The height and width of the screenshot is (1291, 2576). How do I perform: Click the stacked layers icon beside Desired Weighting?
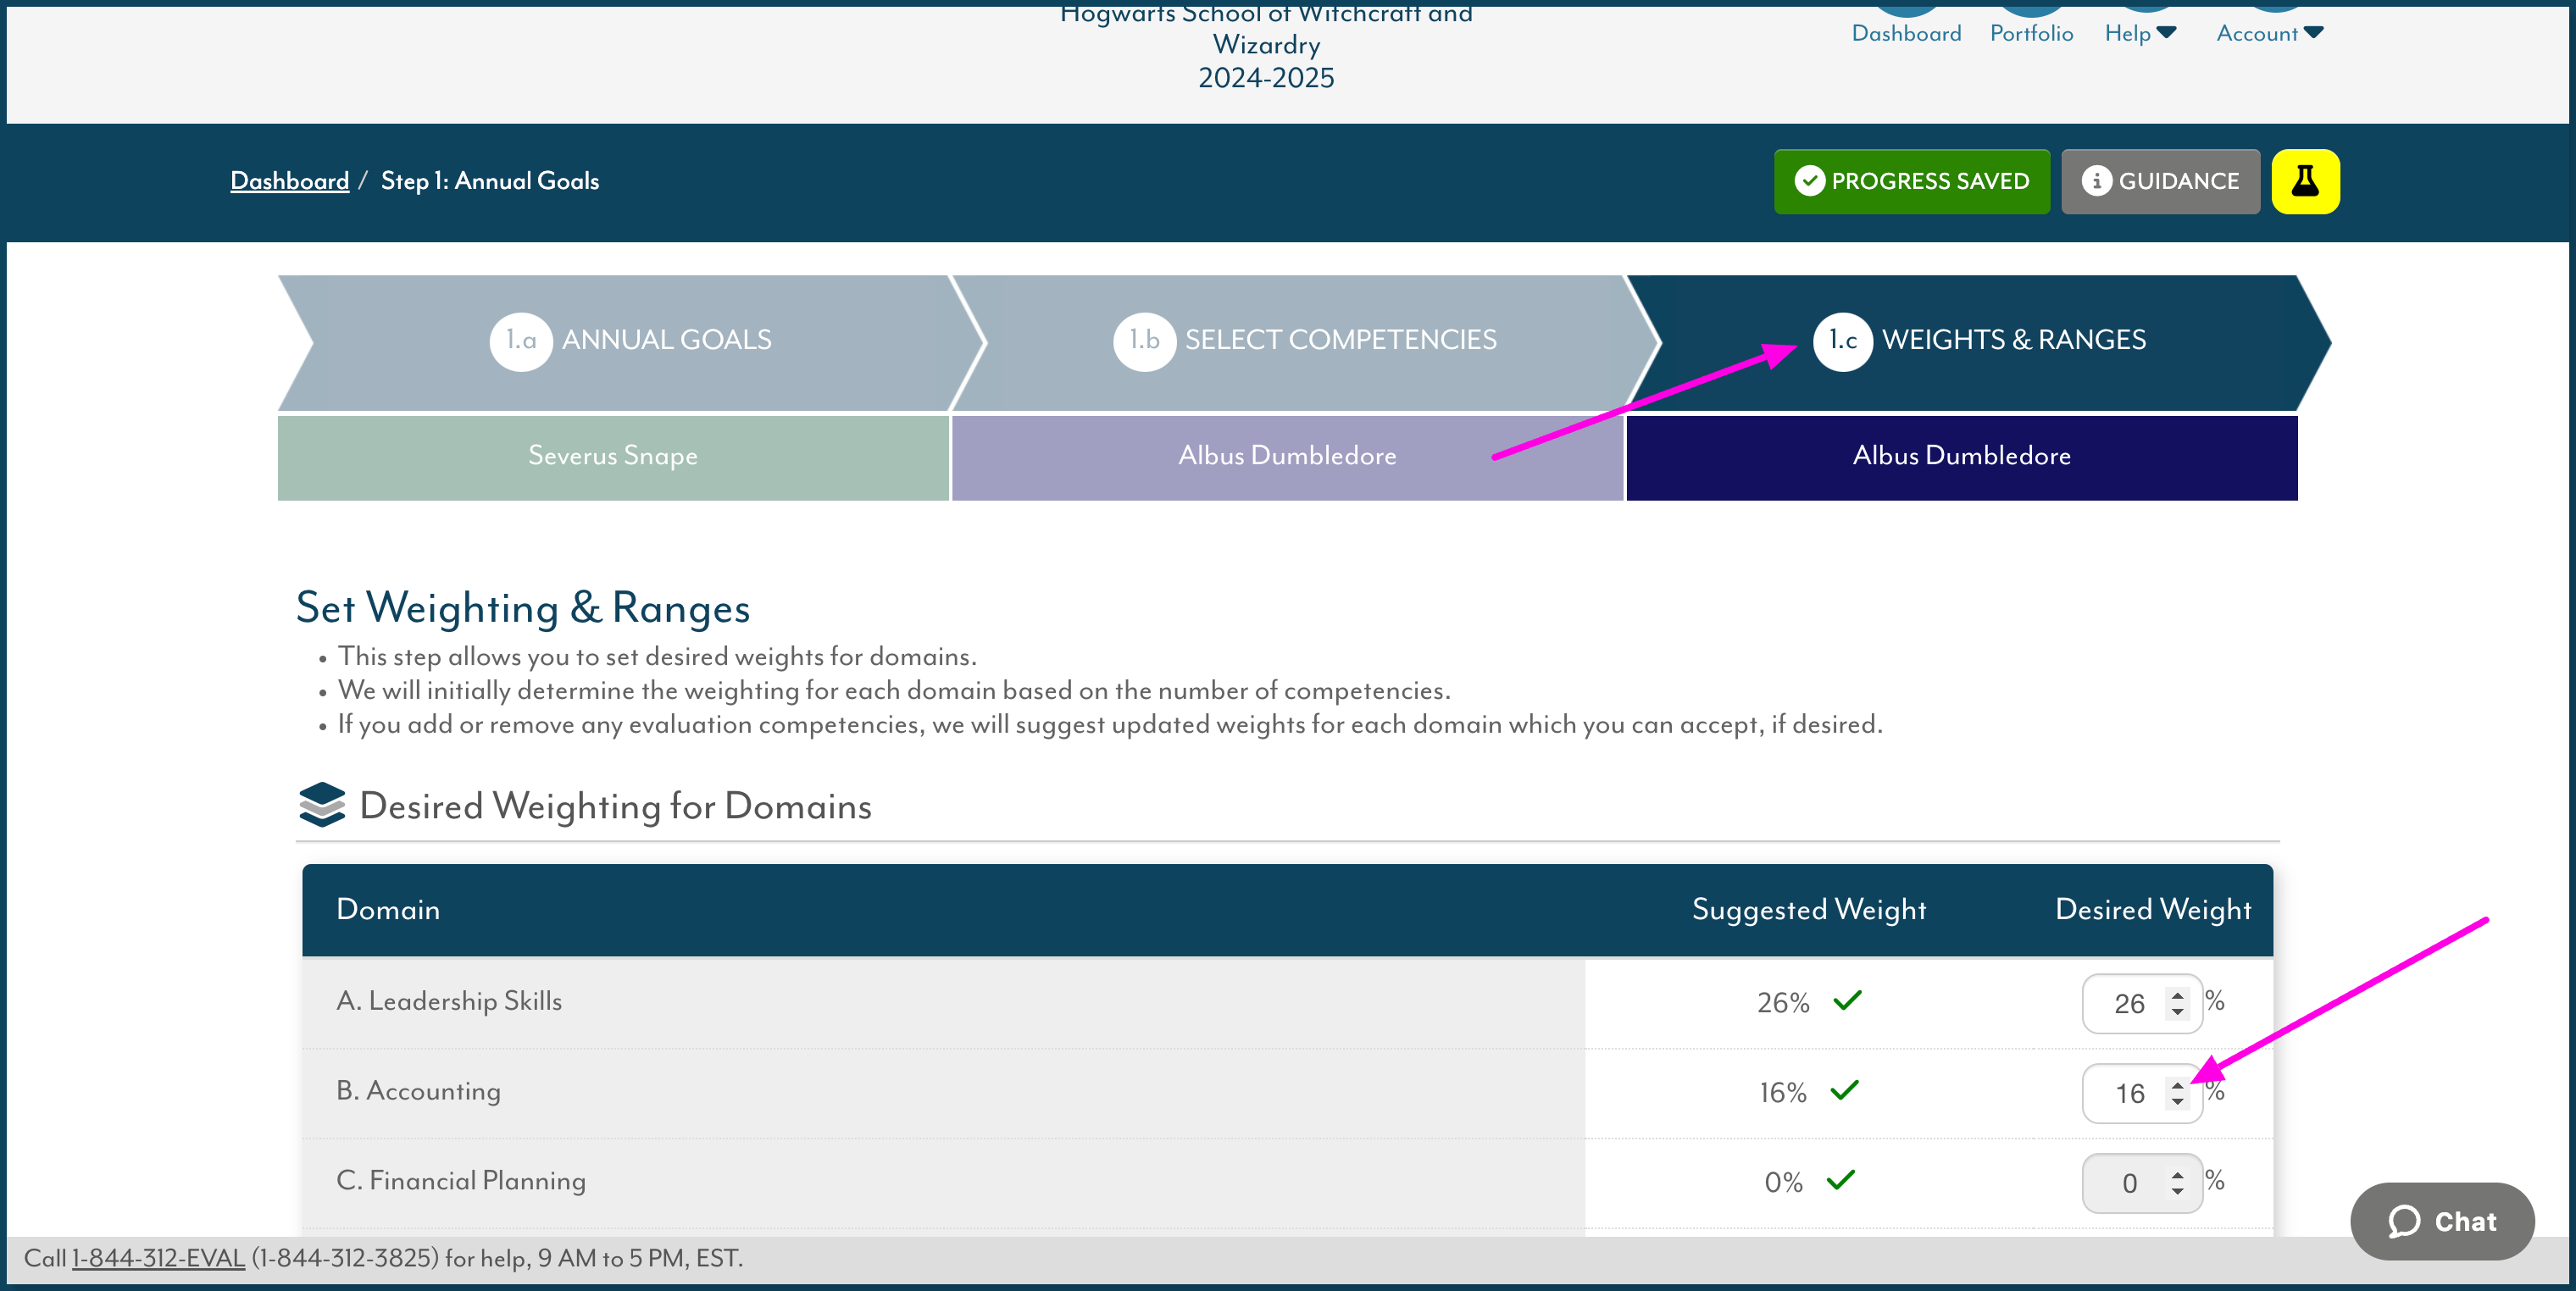(322, 805)
